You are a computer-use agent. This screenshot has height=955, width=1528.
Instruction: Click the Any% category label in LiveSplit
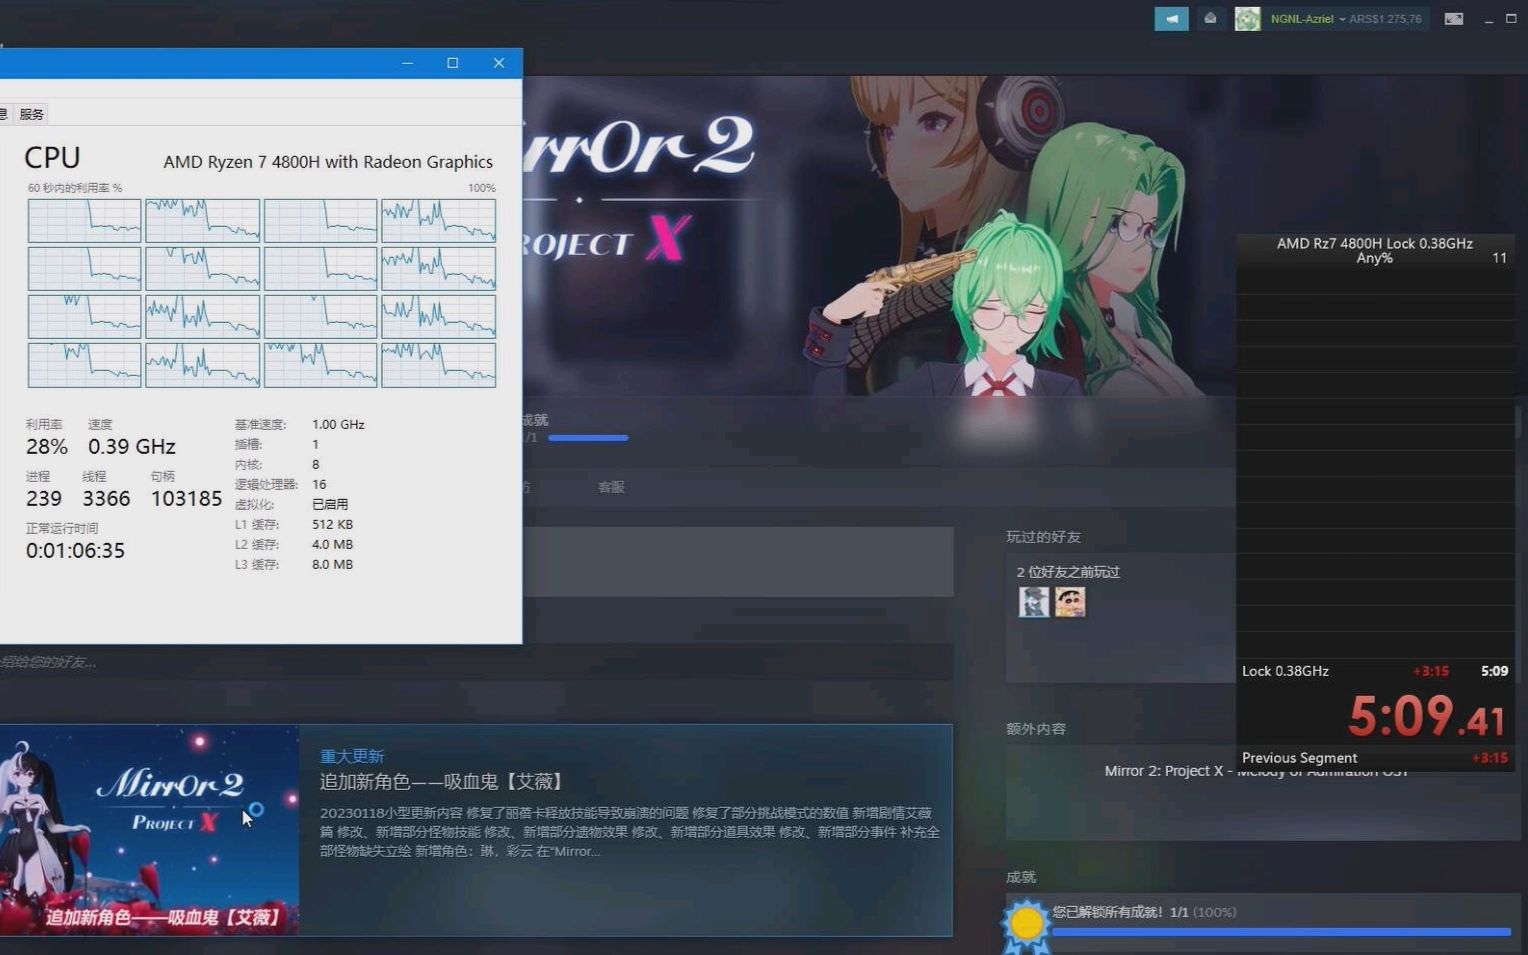coord(1374,258)
